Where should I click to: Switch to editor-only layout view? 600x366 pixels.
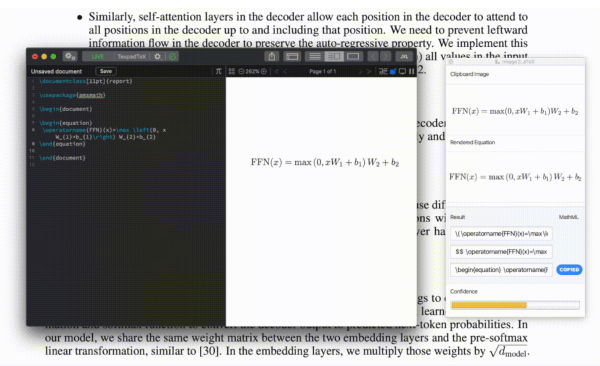(315, 57)
